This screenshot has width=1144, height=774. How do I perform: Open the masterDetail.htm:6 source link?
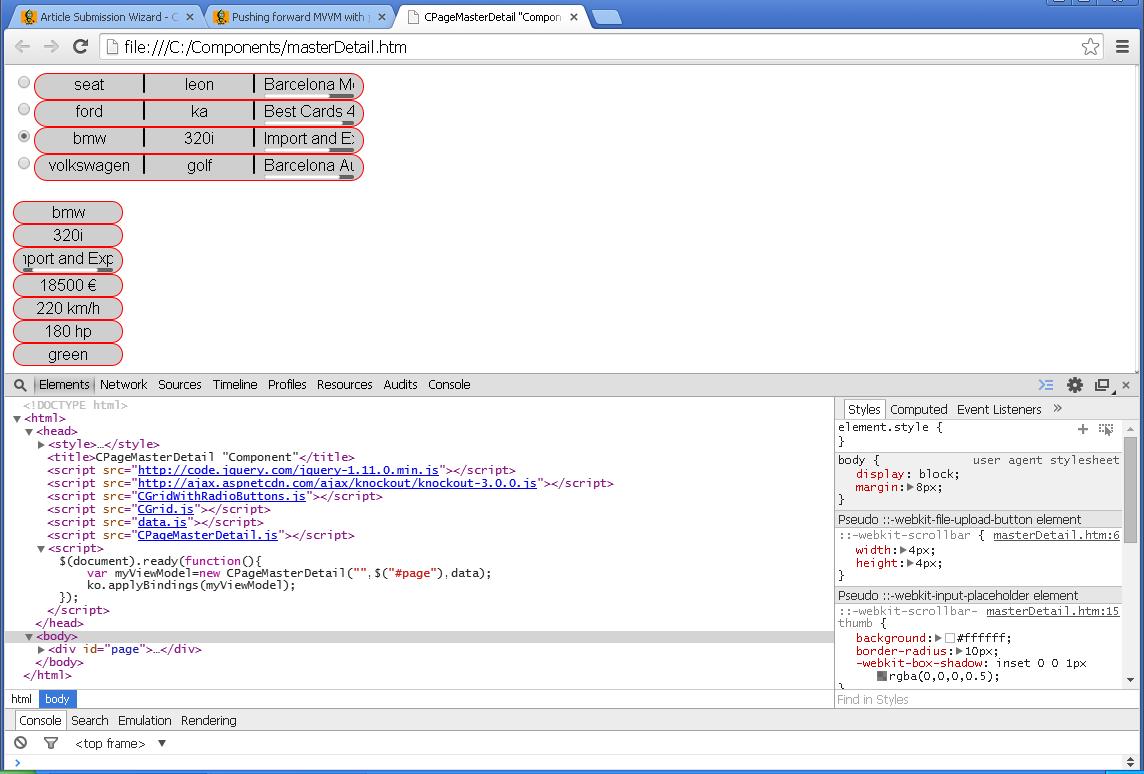pos(1056,535)
